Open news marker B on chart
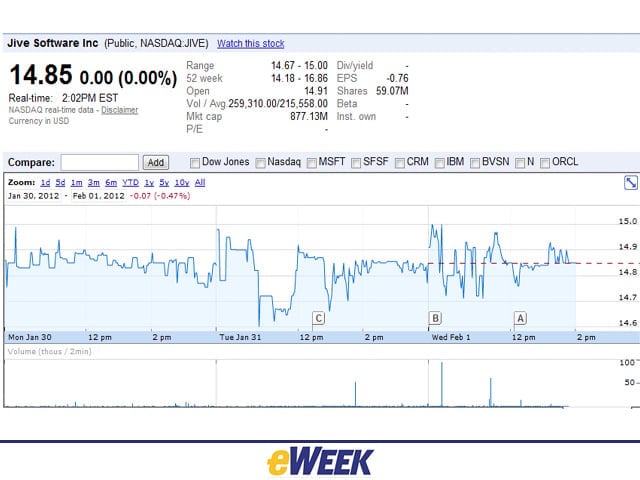This screenshot has width=640, height=480. click(x=435, y=318)
